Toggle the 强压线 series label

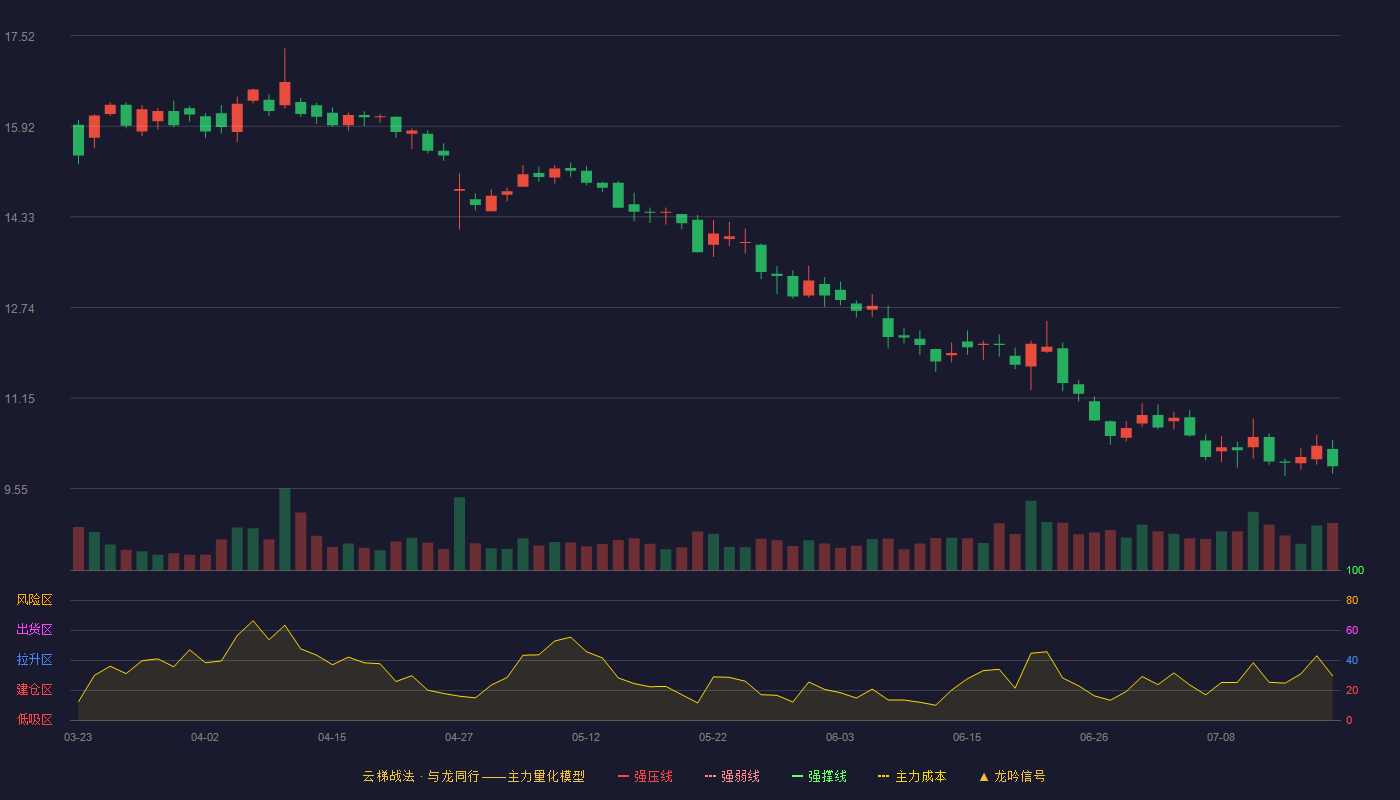coord(653,776)
